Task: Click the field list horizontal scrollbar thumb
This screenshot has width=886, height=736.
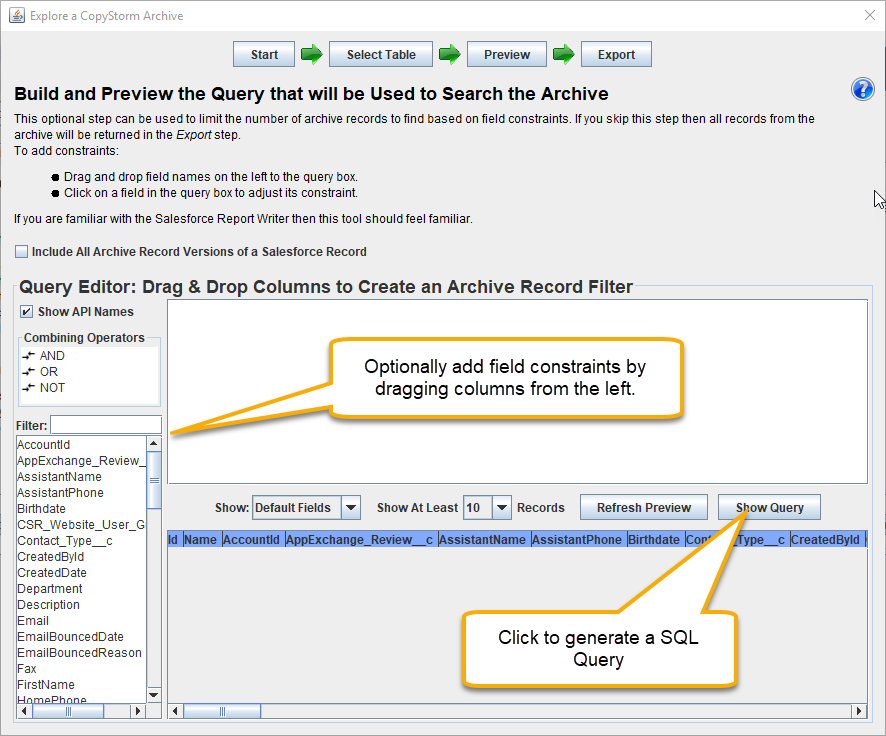Action: (x=68, y=711)
